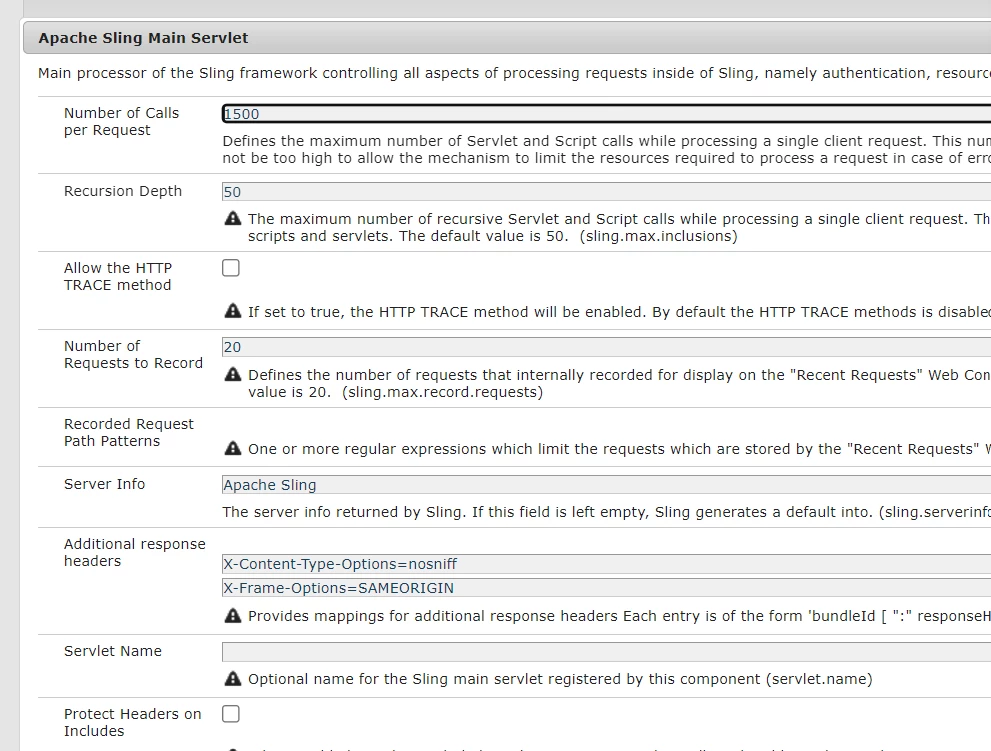Image resolution: width=991 pixels, height=751 pixels.
Task: Click the X-Frame-Options=SAMEORIGIN header field
Action: (607, 588)
